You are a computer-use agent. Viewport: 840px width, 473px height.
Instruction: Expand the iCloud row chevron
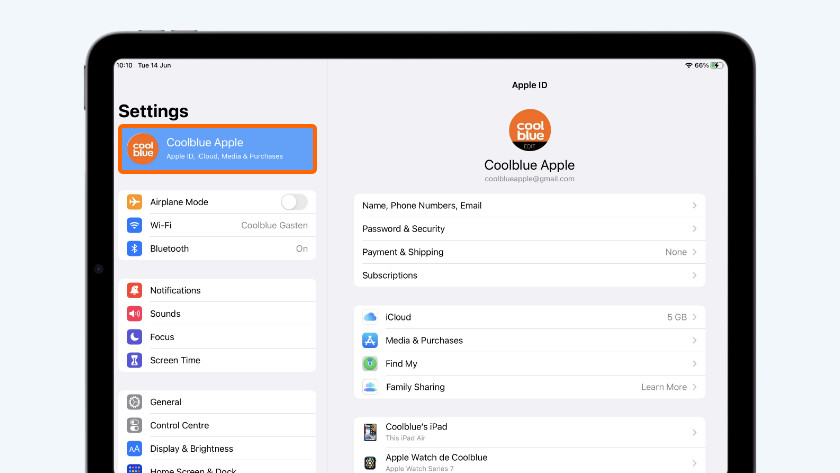click(x=694, y=317)
